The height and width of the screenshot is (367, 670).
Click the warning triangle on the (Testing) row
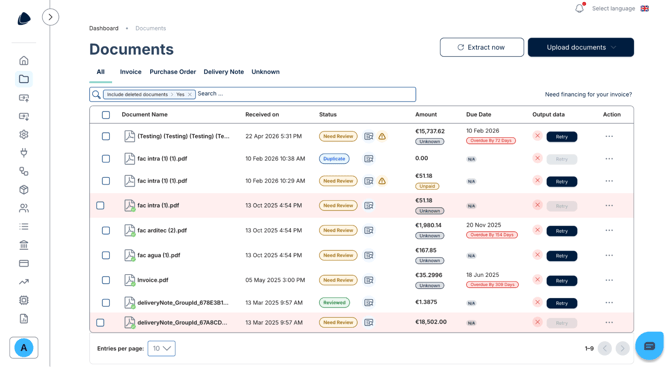coord(382,136)
